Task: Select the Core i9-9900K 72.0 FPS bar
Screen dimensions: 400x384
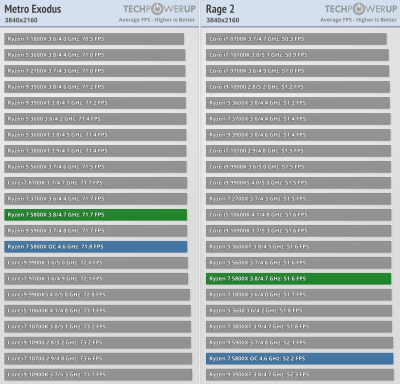Action: pos(96,263)
